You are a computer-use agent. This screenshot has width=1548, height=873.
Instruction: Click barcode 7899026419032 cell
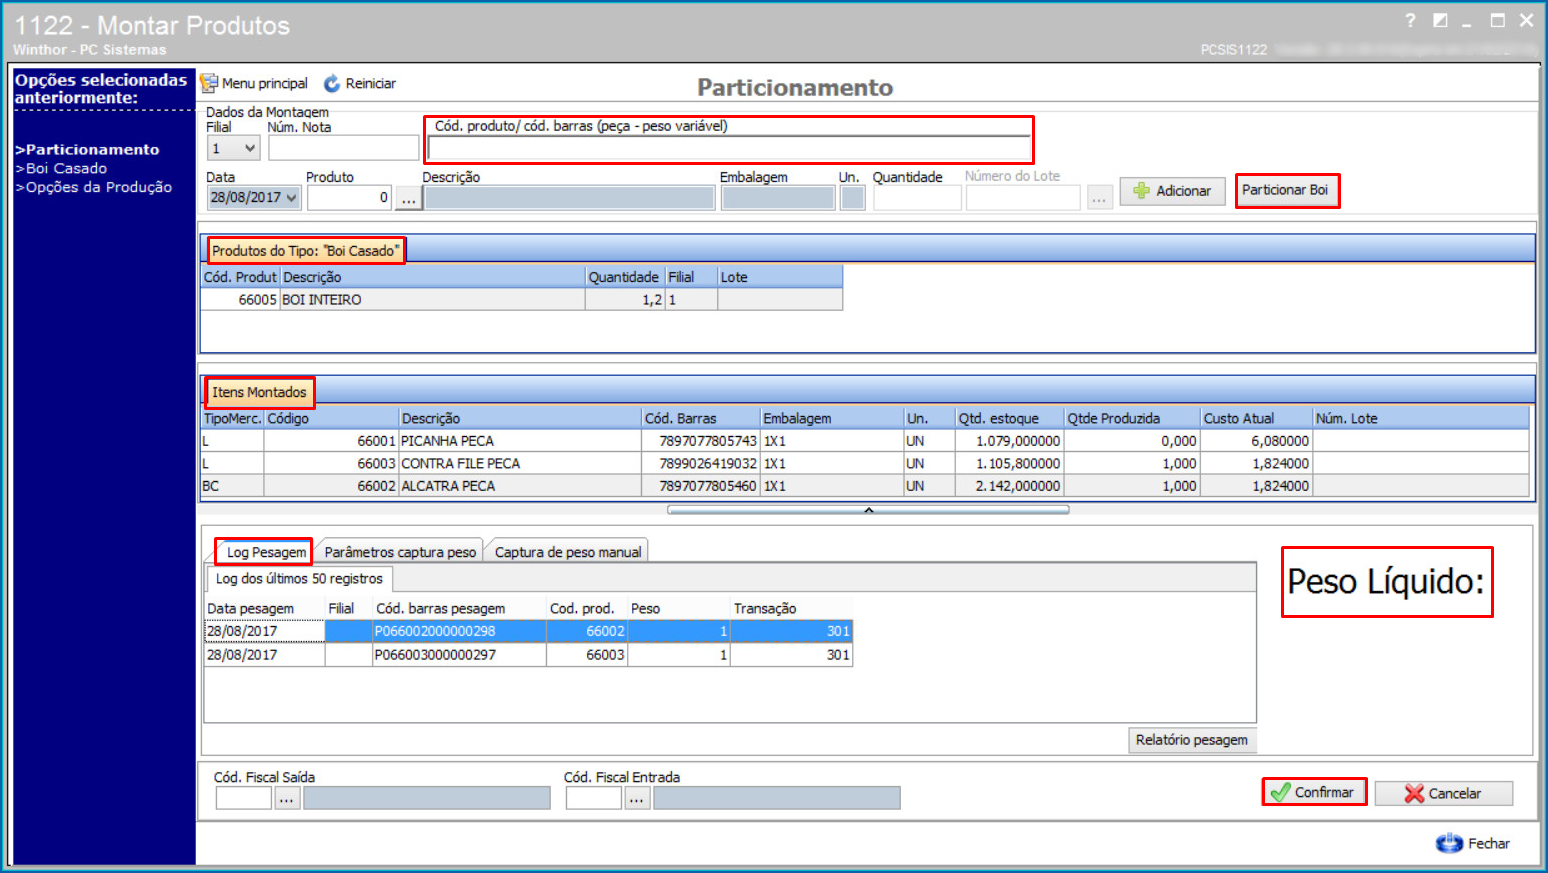tap(701, 464)
